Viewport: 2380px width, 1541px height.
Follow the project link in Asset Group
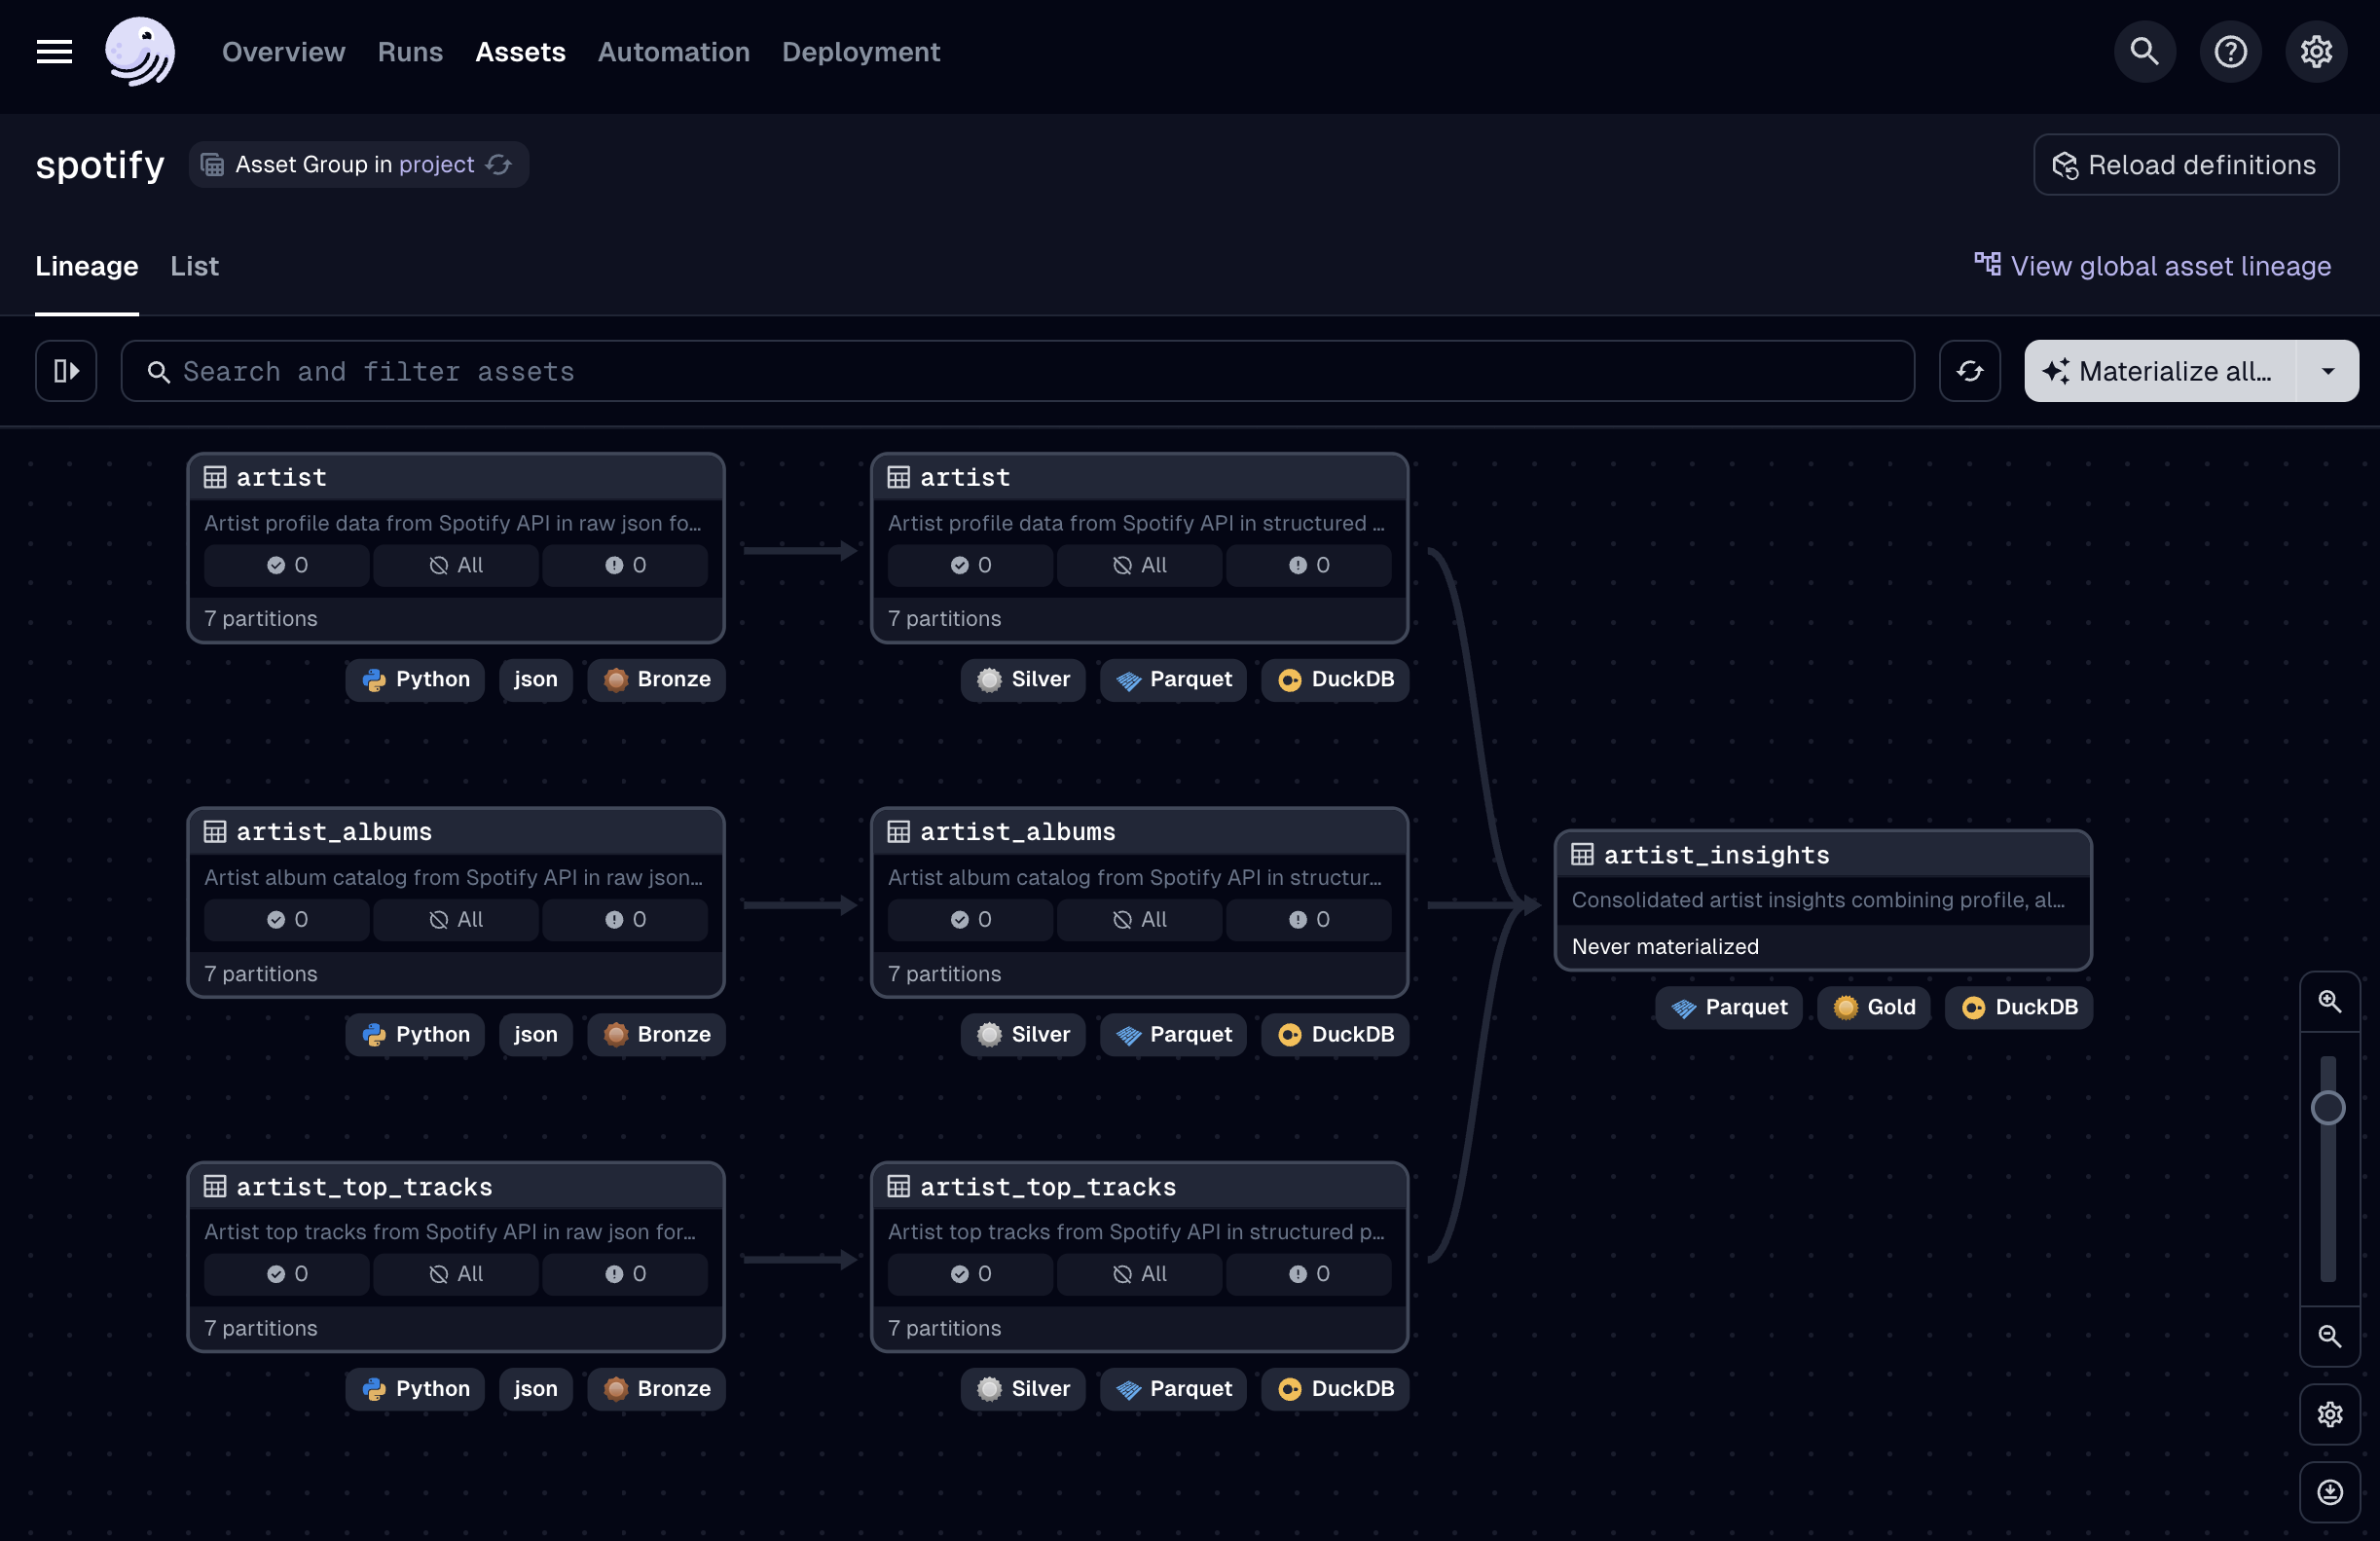436,164
